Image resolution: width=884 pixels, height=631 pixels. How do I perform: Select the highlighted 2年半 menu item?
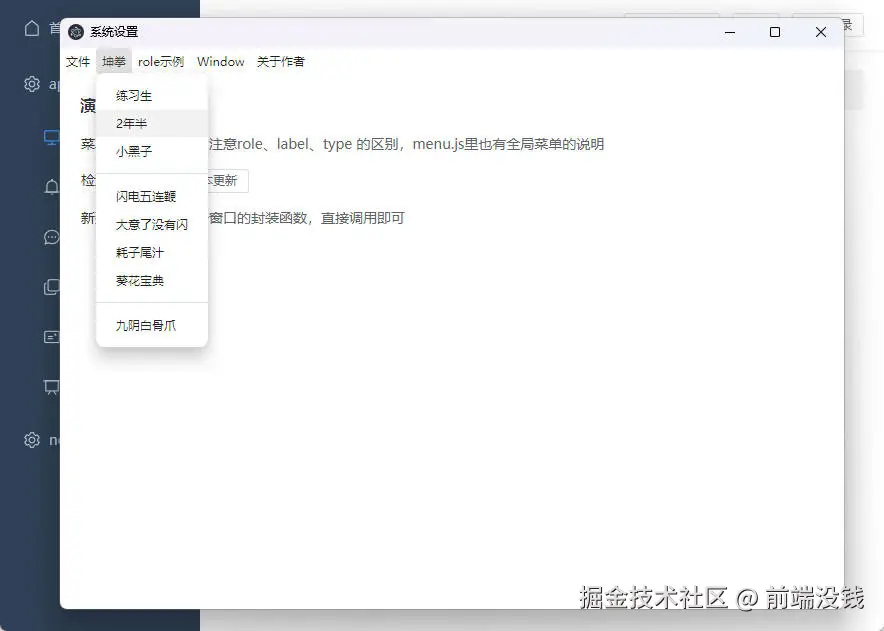[x=131, y=124]
